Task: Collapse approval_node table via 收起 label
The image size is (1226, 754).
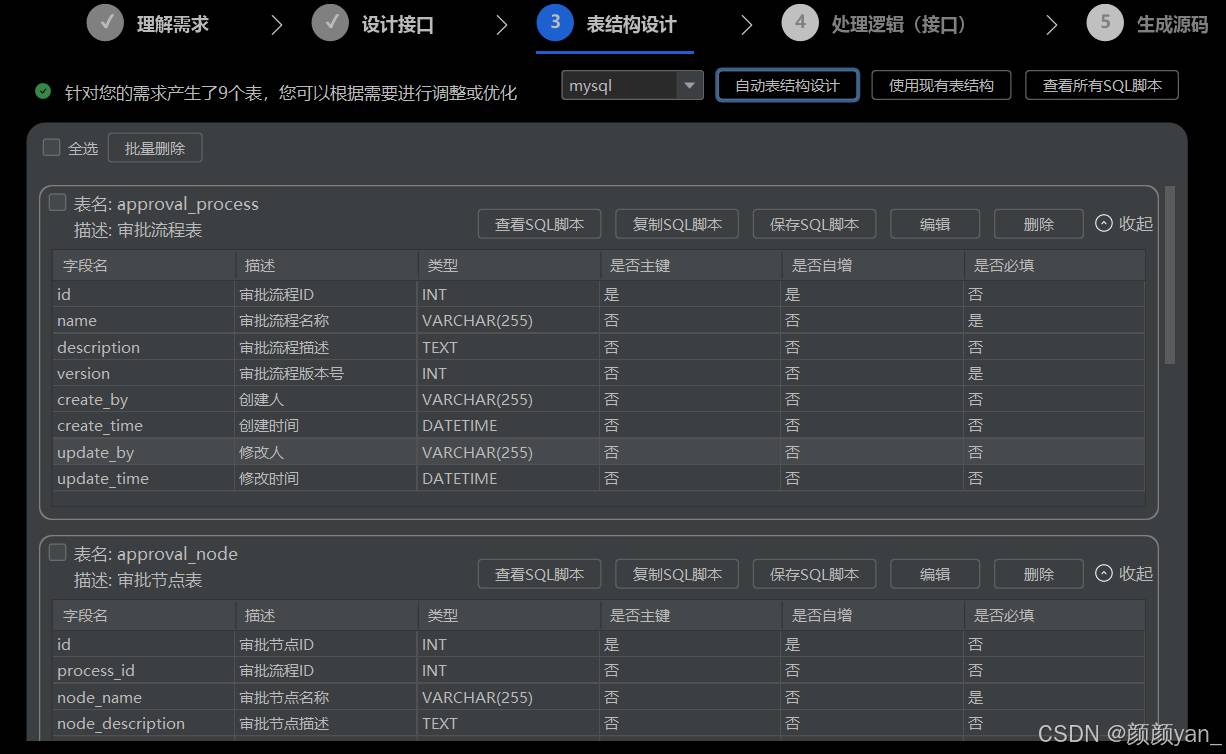Action: coord(1136,573)
